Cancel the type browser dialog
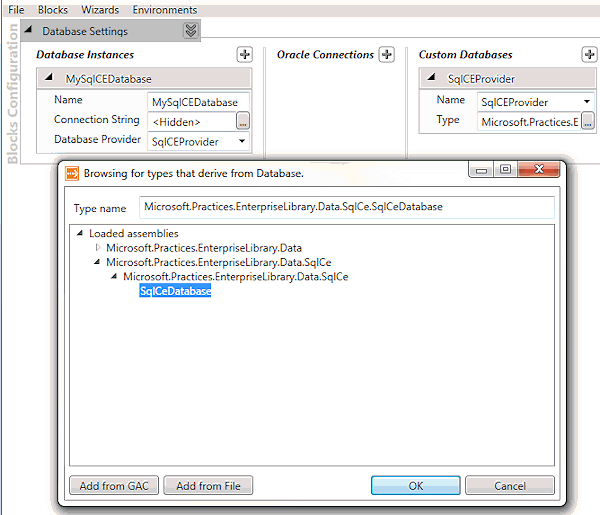 click(x=510, y=486)
